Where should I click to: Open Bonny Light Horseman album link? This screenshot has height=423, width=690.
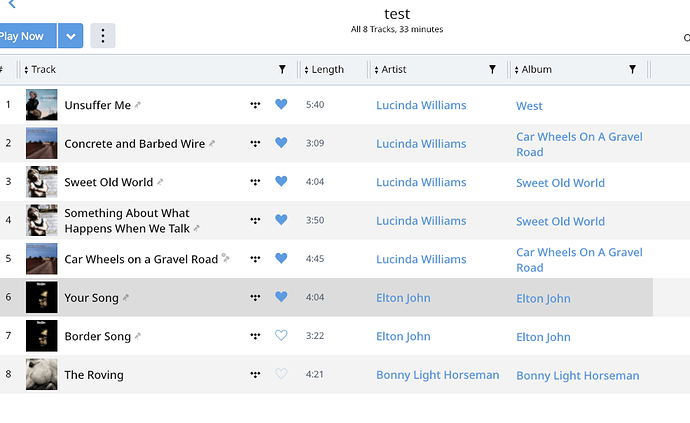click(577, 375)
